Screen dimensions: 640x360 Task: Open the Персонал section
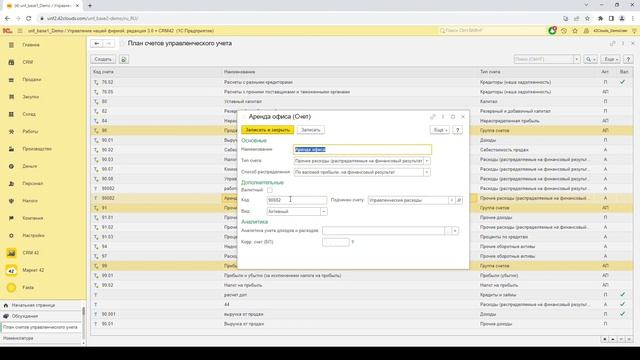[33, 184]
